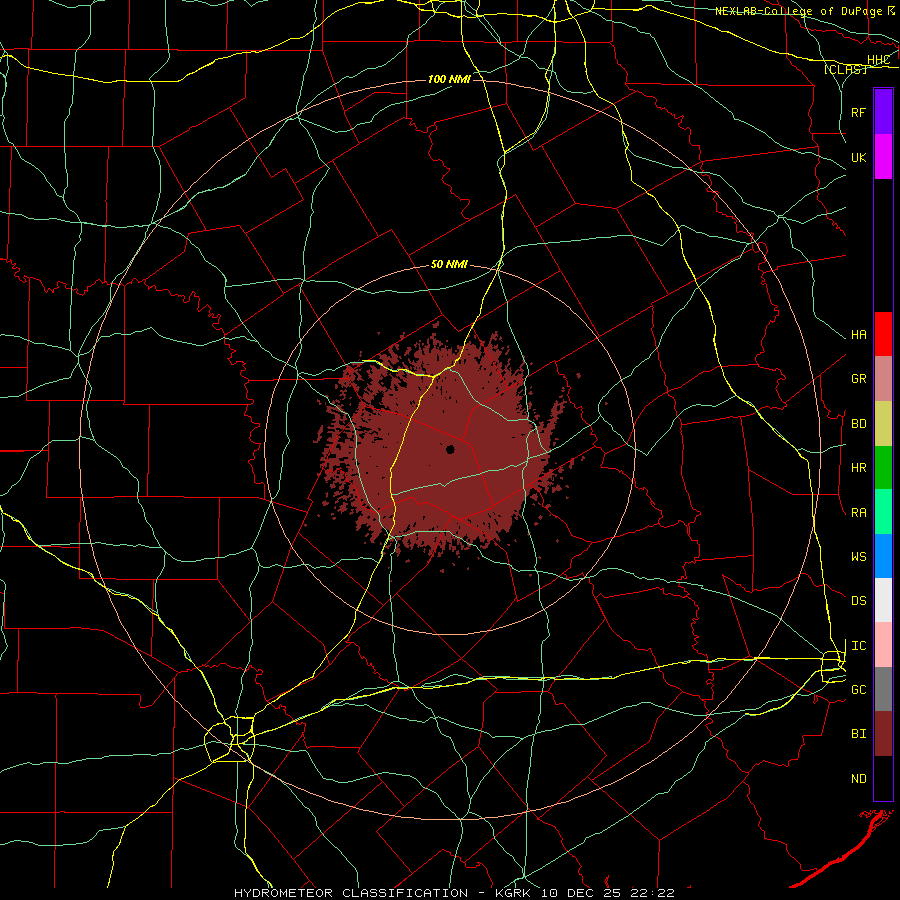900x900 pixels.
Task: Click the RF legend label
Action: point(858,112)
